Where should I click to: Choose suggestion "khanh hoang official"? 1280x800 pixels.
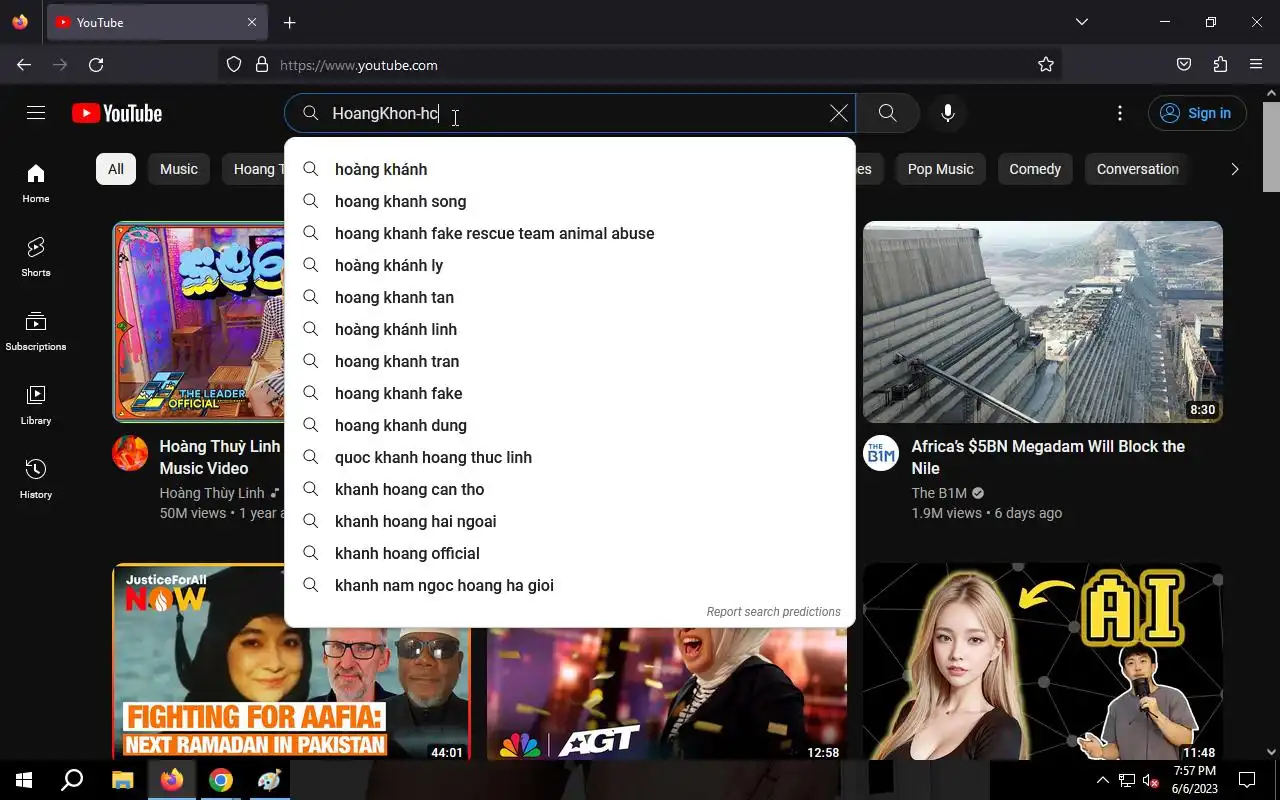(x=570, y=553)
